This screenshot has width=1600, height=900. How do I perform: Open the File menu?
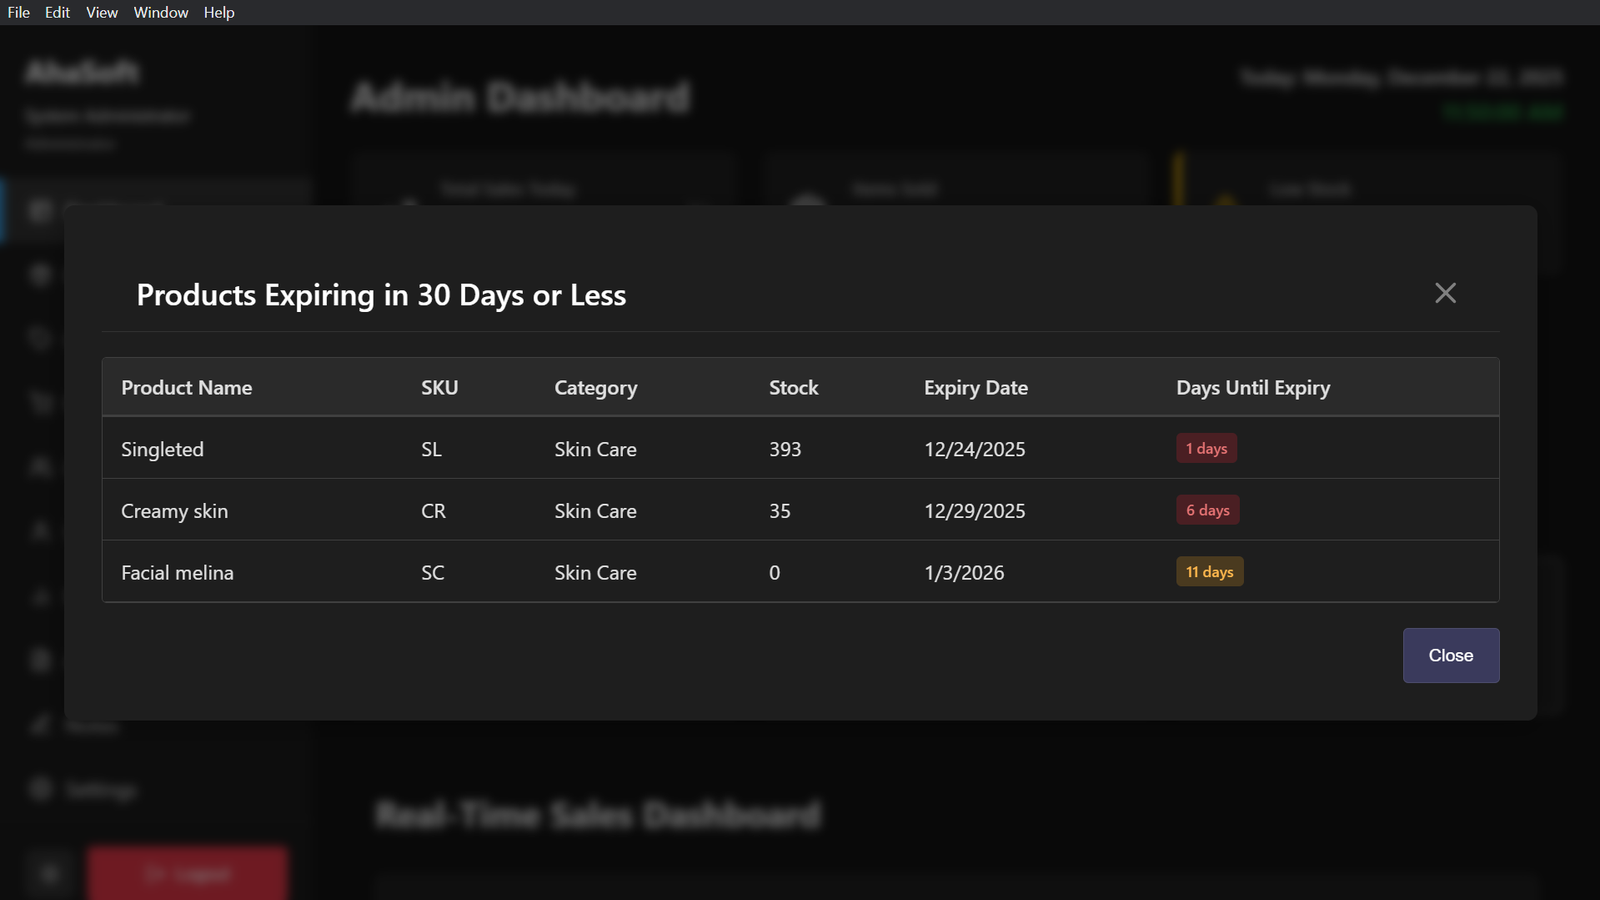pos(19,12)
